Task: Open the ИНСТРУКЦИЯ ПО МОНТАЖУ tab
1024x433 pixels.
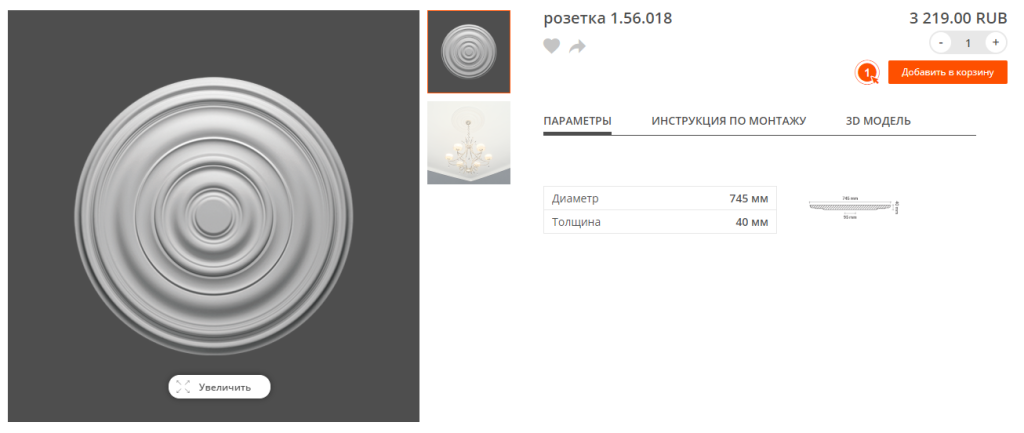Action: coord(729,121)
